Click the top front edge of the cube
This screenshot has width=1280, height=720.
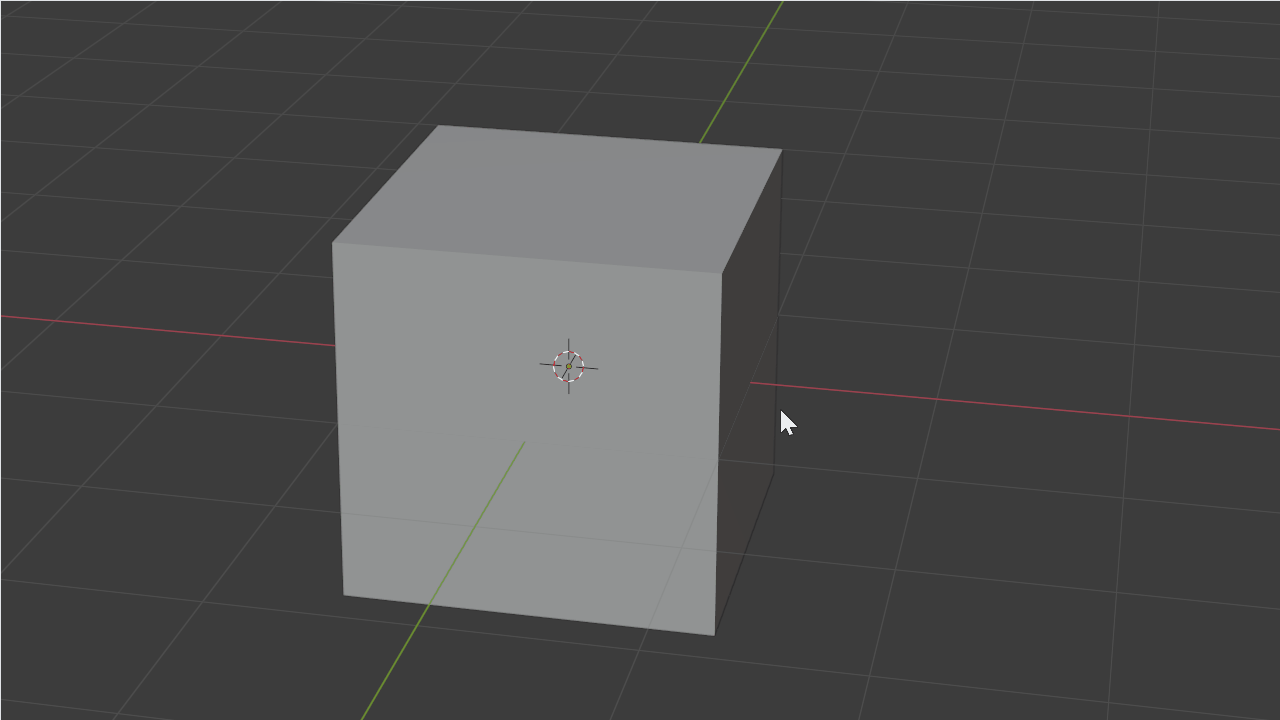527,258
